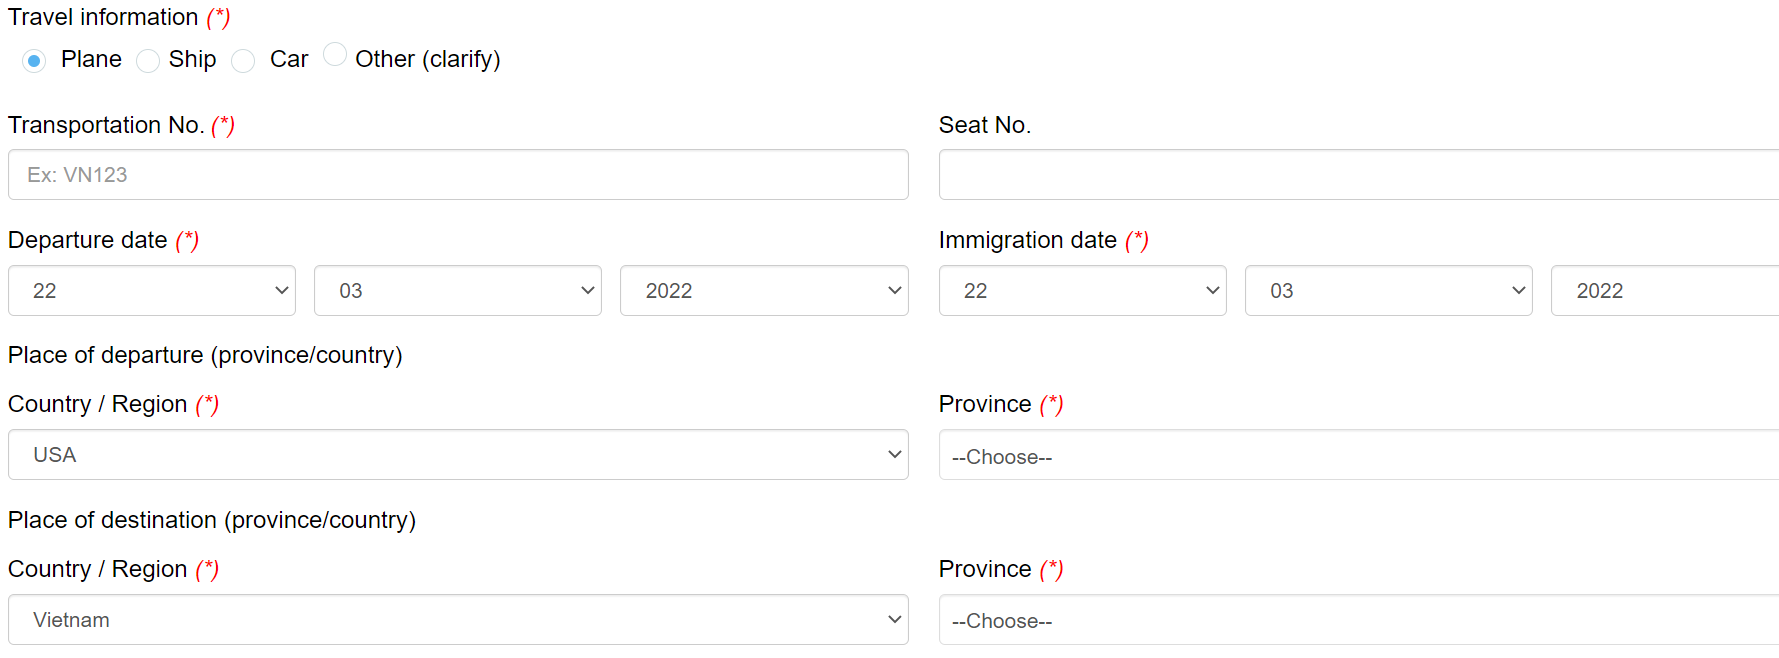Click the chevron on departure year 2022

point(894,291)
